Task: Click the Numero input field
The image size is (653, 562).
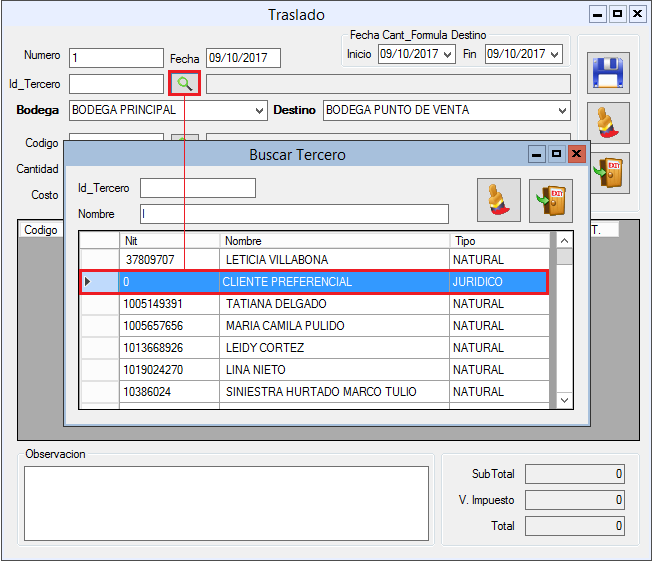Action: point(116,58)
